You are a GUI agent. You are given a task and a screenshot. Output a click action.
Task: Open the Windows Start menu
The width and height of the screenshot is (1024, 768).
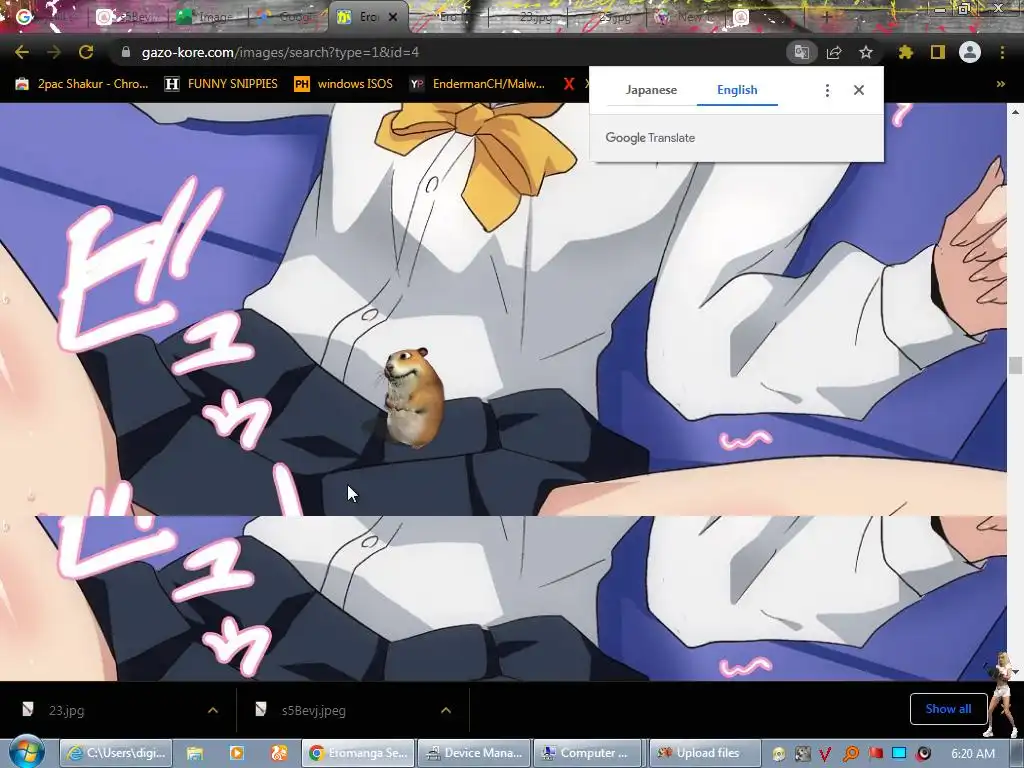tap(25, 753)
